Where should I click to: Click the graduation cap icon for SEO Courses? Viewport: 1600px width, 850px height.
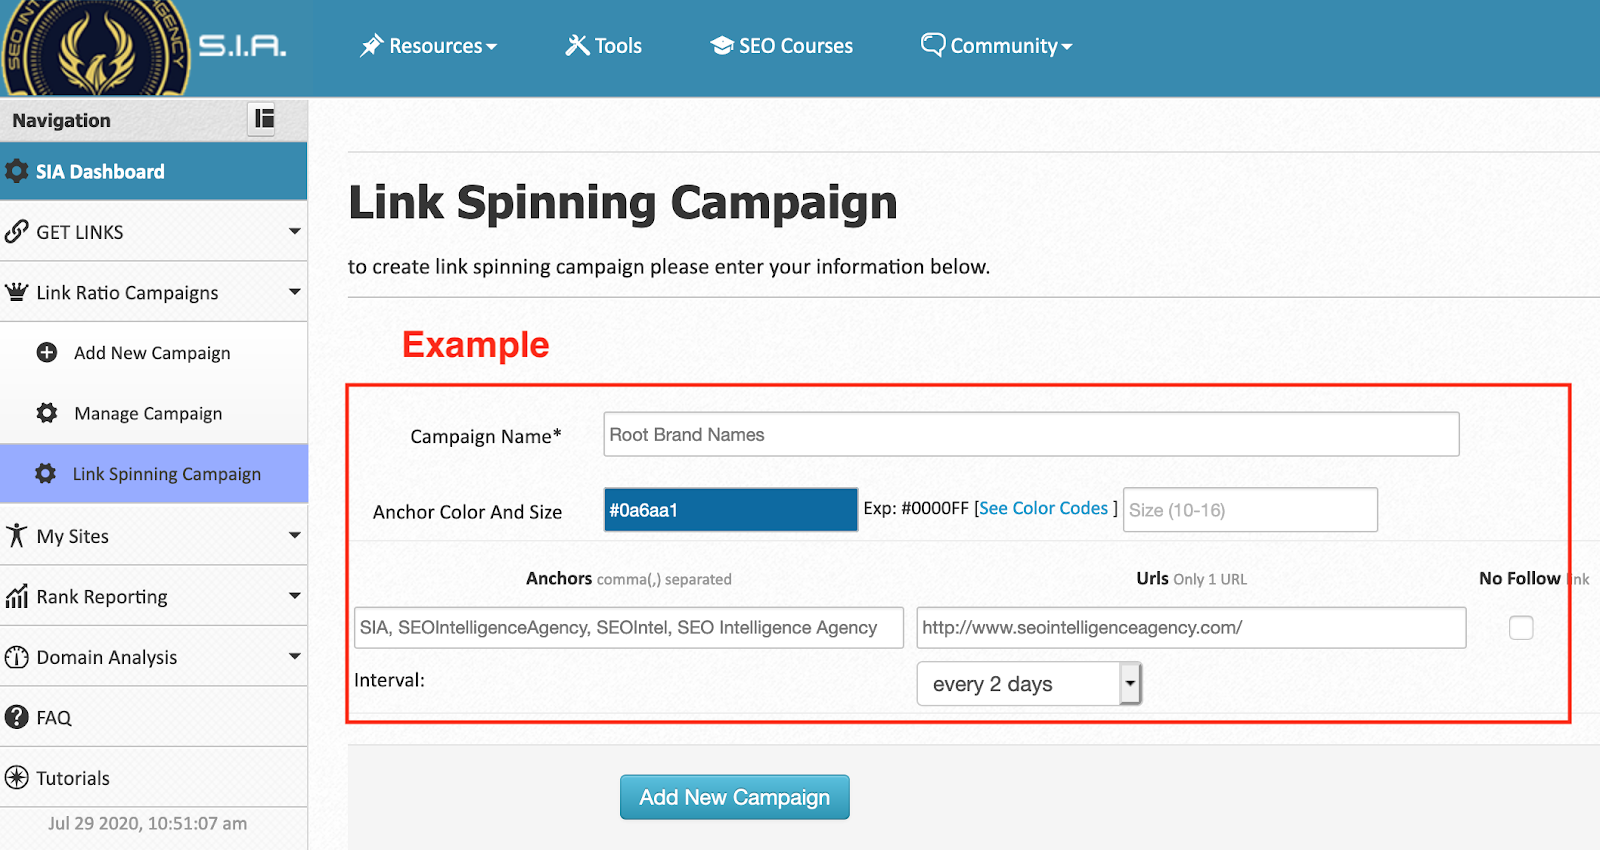coord(722,46)
